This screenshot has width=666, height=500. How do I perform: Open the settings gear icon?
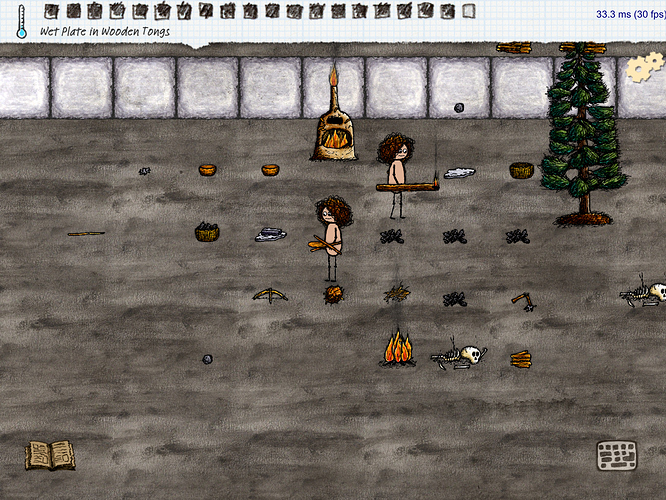pyautogui.click(x=645, y=67)
